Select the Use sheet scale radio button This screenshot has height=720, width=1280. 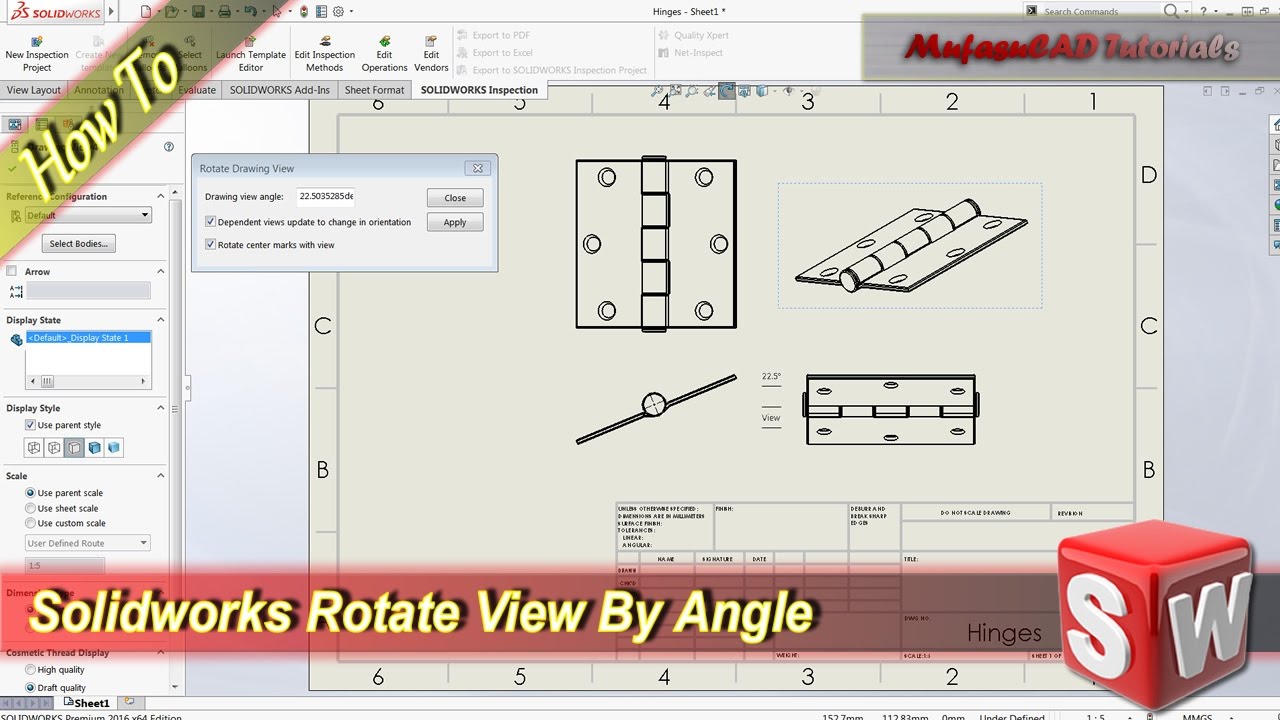point(31,508)
